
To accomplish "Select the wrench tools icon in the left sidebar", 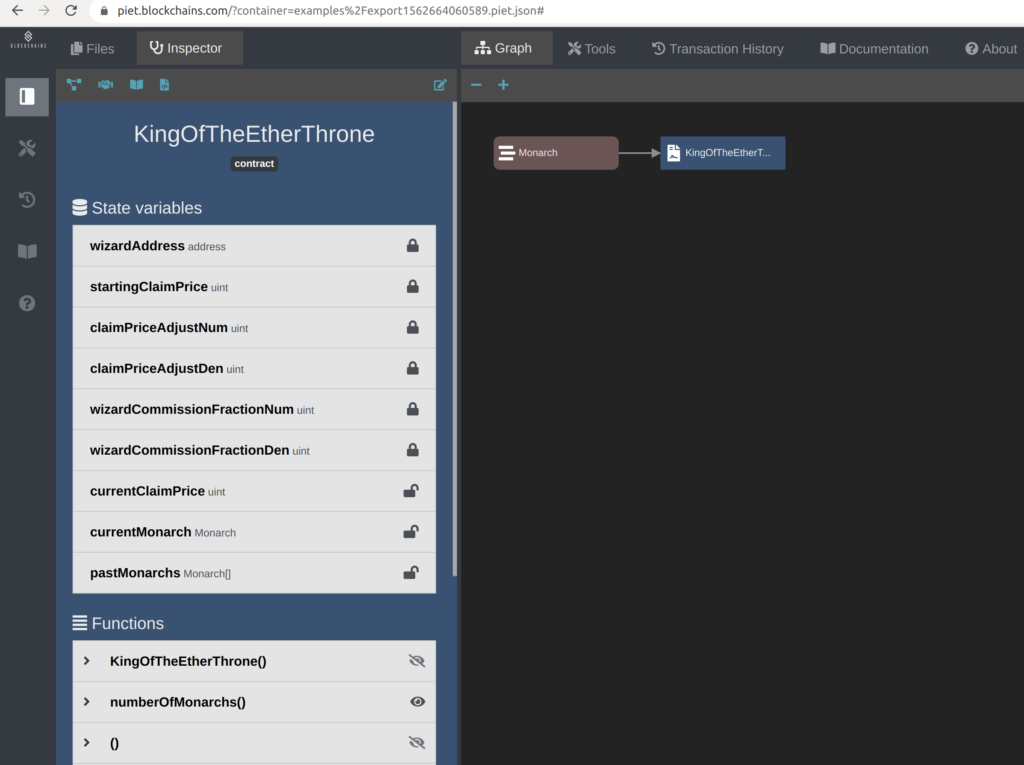I will click(x=26, y=148).
